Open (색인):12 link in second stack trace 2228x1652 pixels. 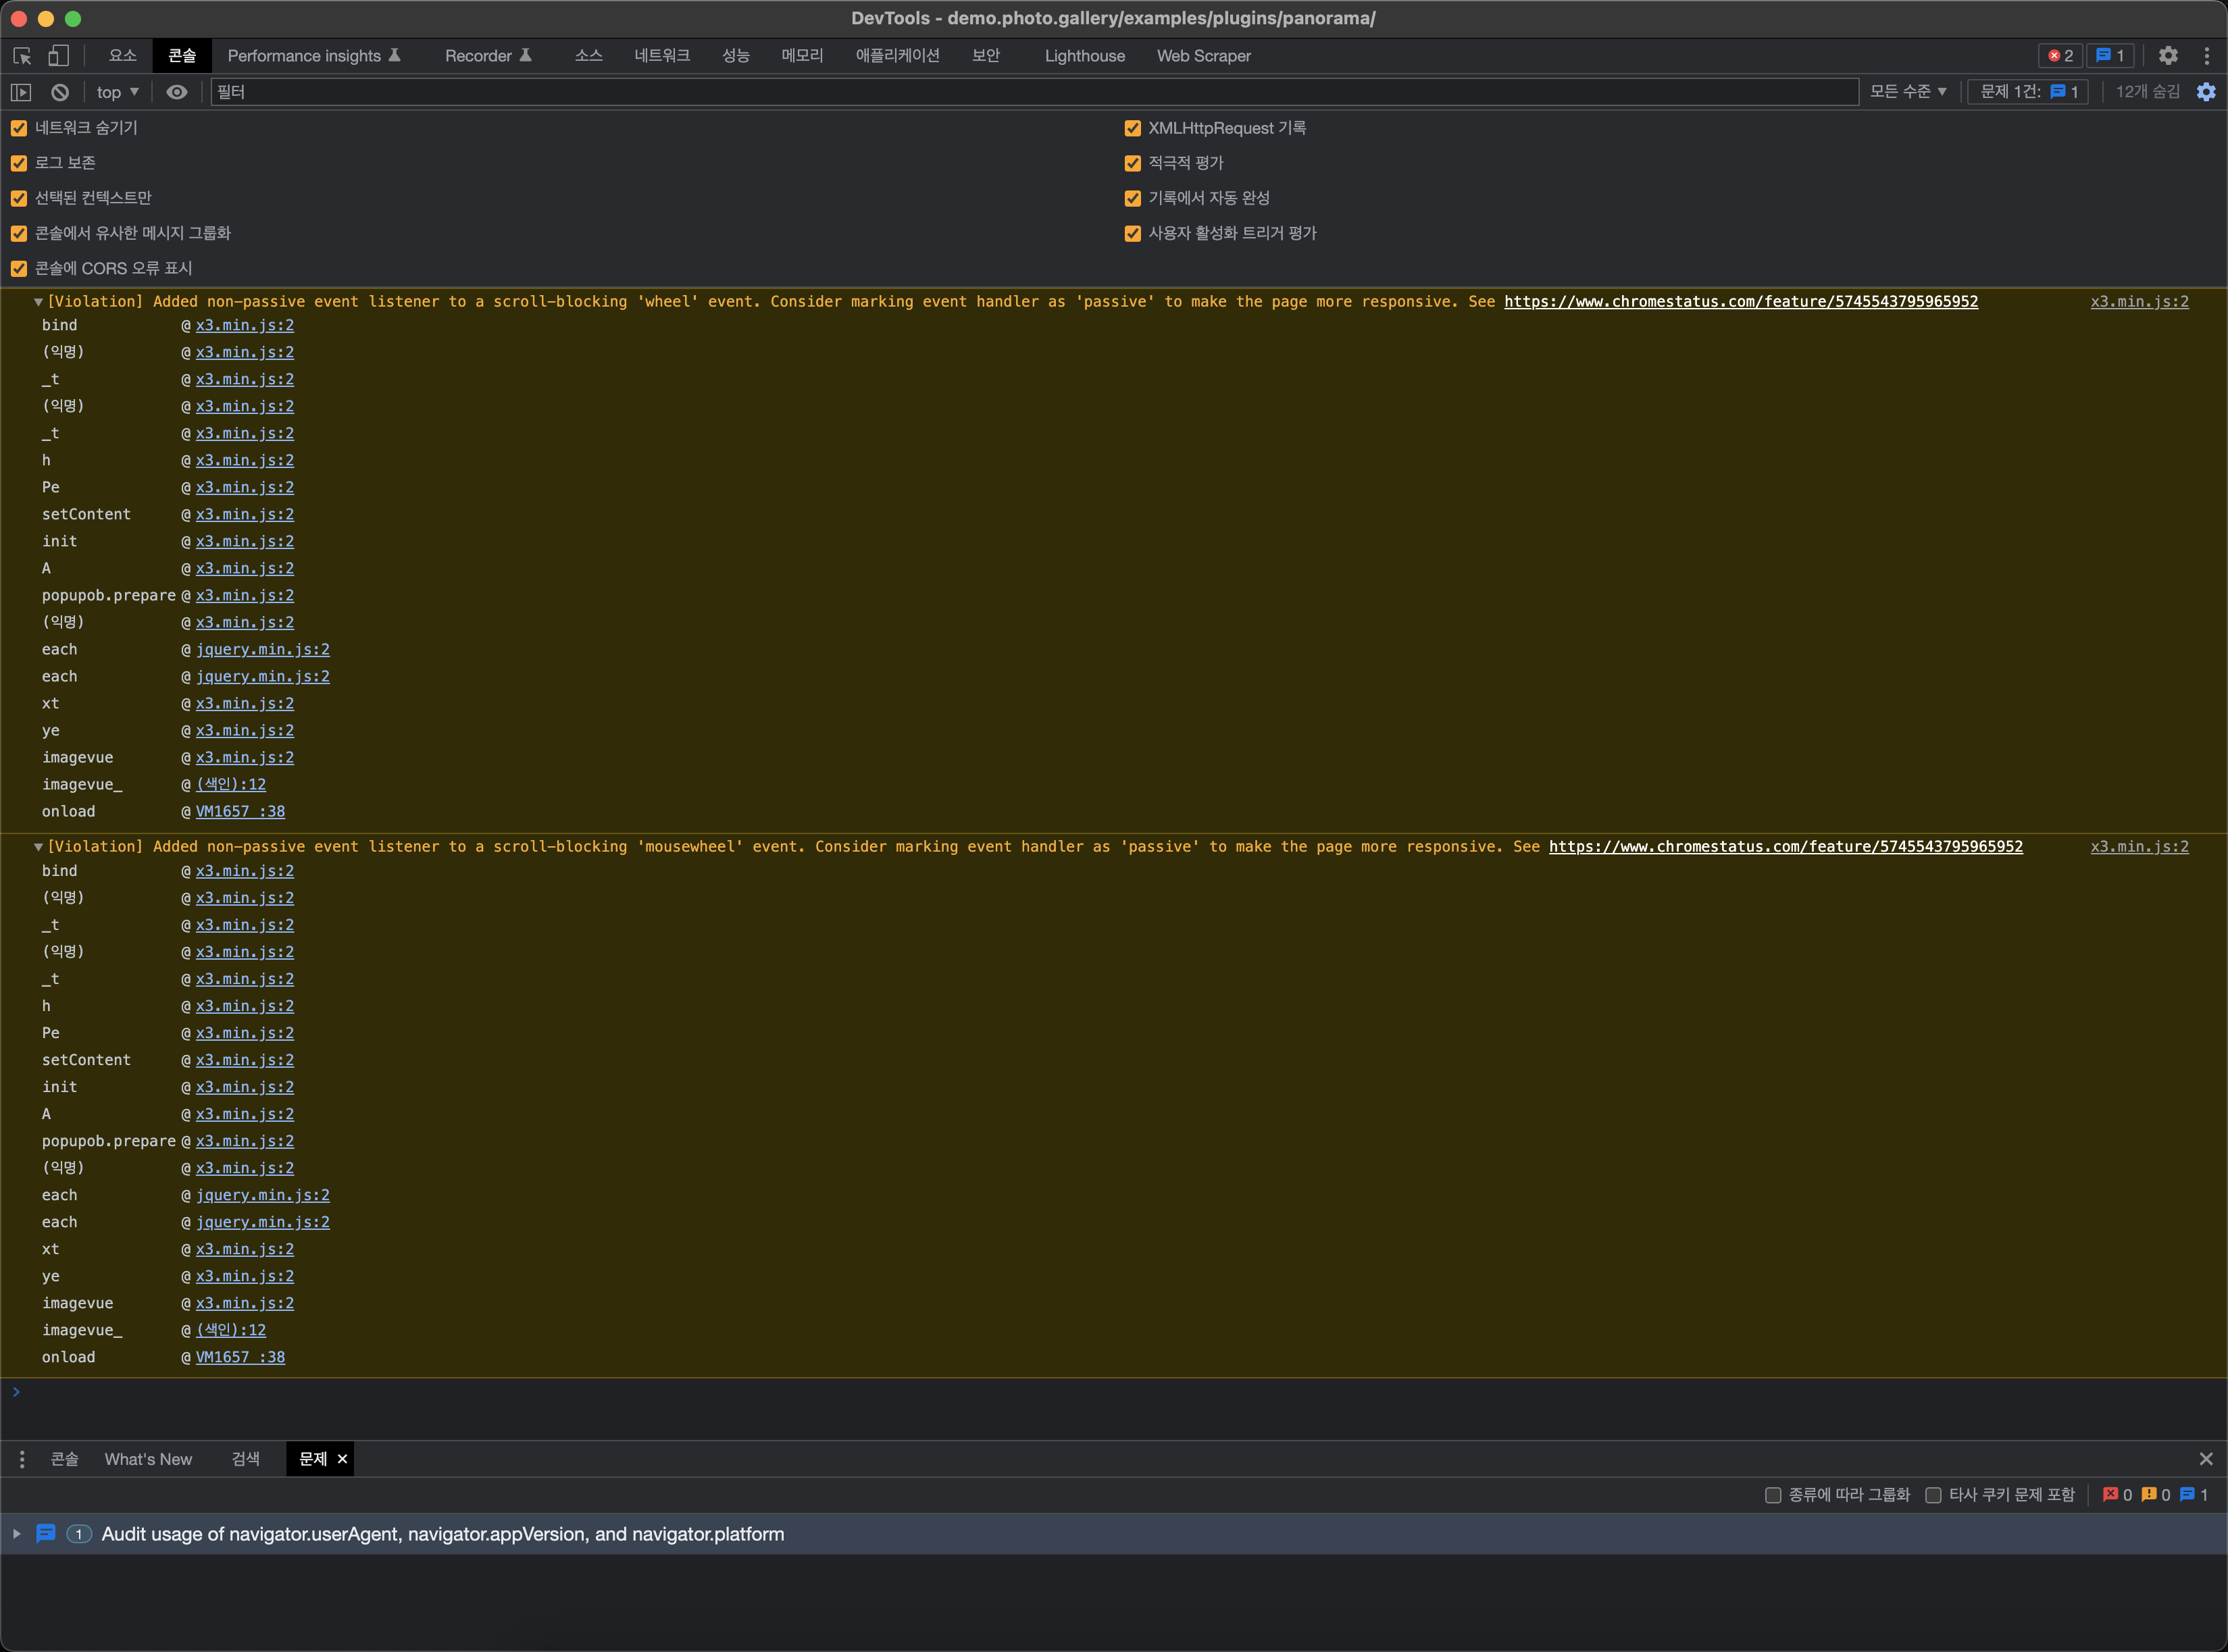point(231,1330)
